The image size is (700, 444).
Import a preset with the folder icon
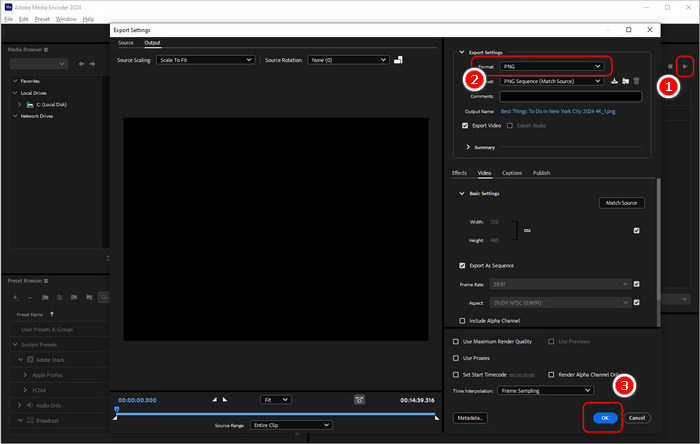(625, 81)
